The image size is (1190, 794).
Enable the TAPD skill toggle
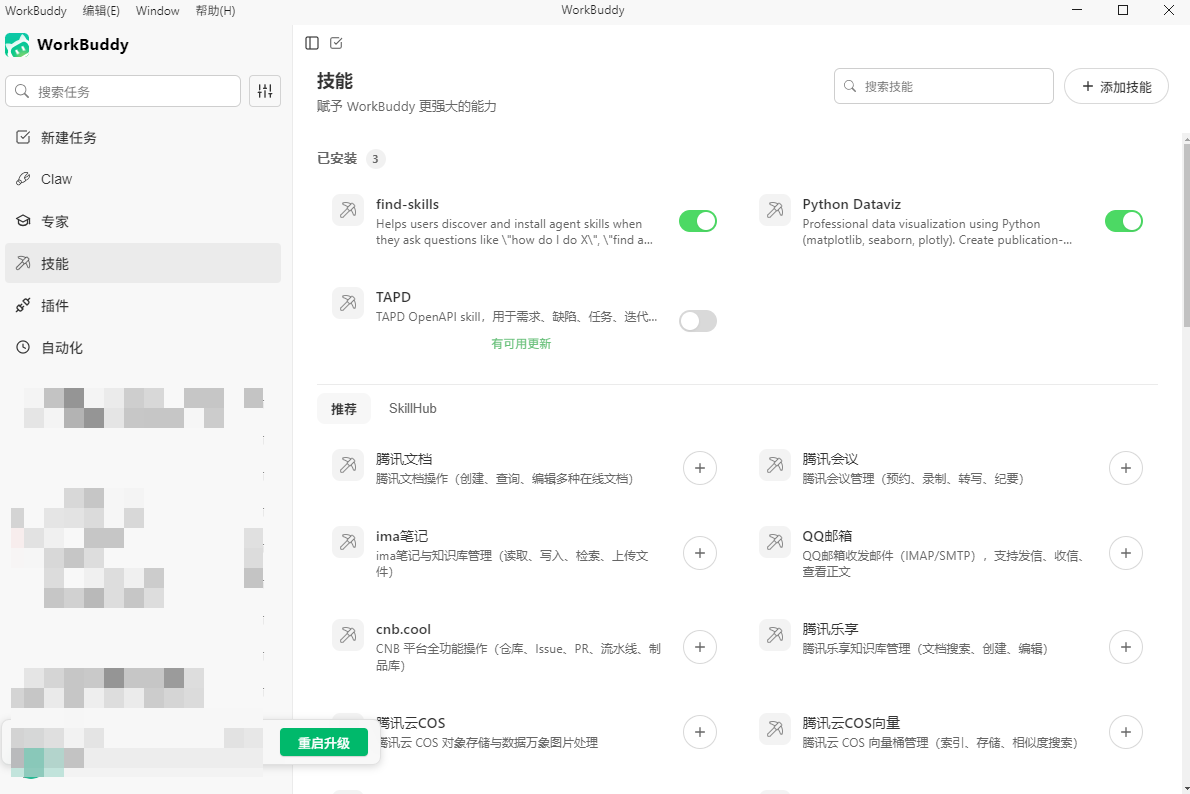pyautogui.click(x=697, y=321)
